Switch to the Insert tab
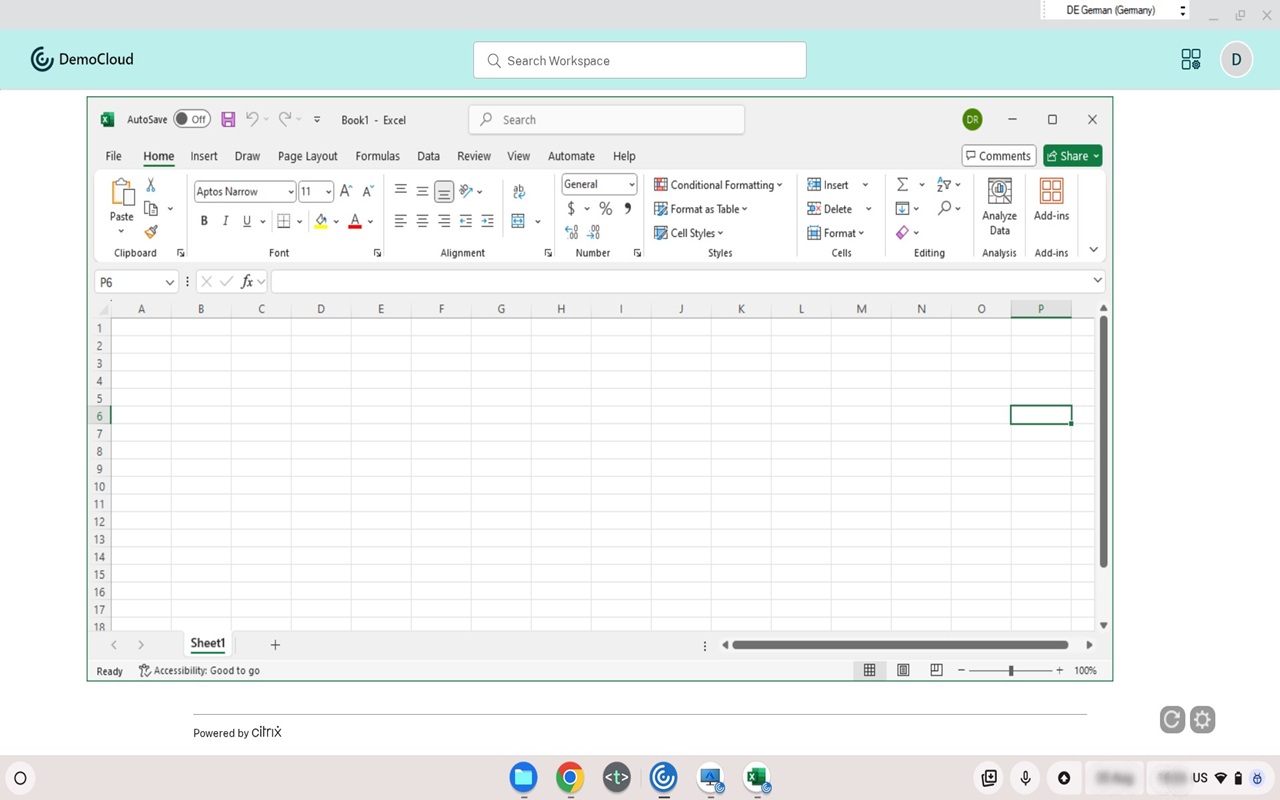The height and width of the screenshot is (800, 1280). (x=204, y=156)
